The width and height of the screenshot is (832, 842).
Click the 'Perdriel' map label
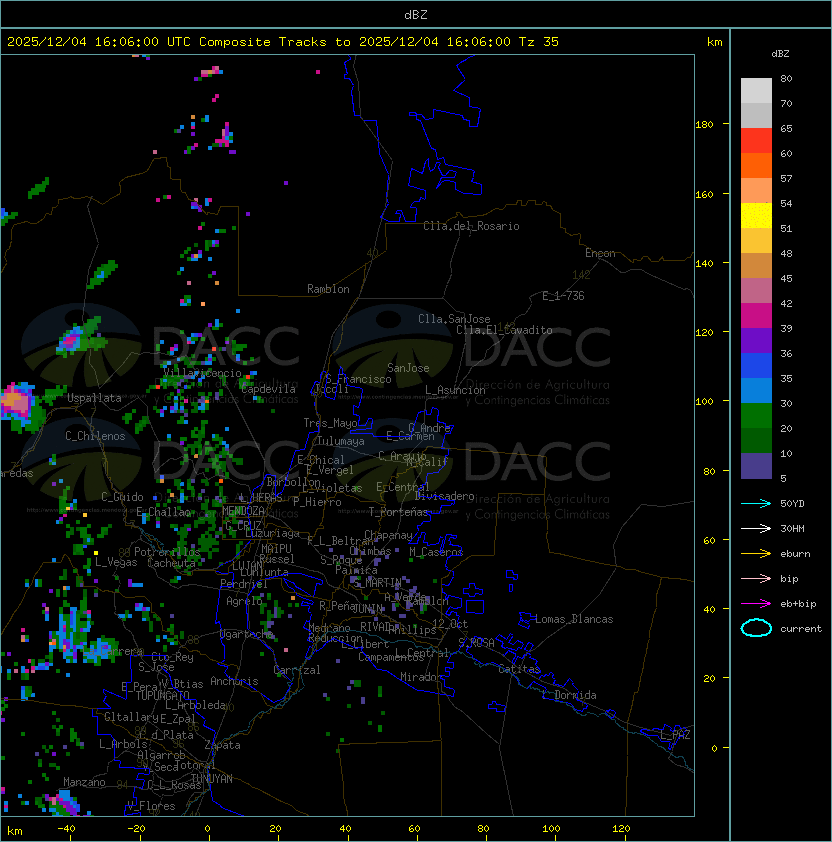point(244,584)
